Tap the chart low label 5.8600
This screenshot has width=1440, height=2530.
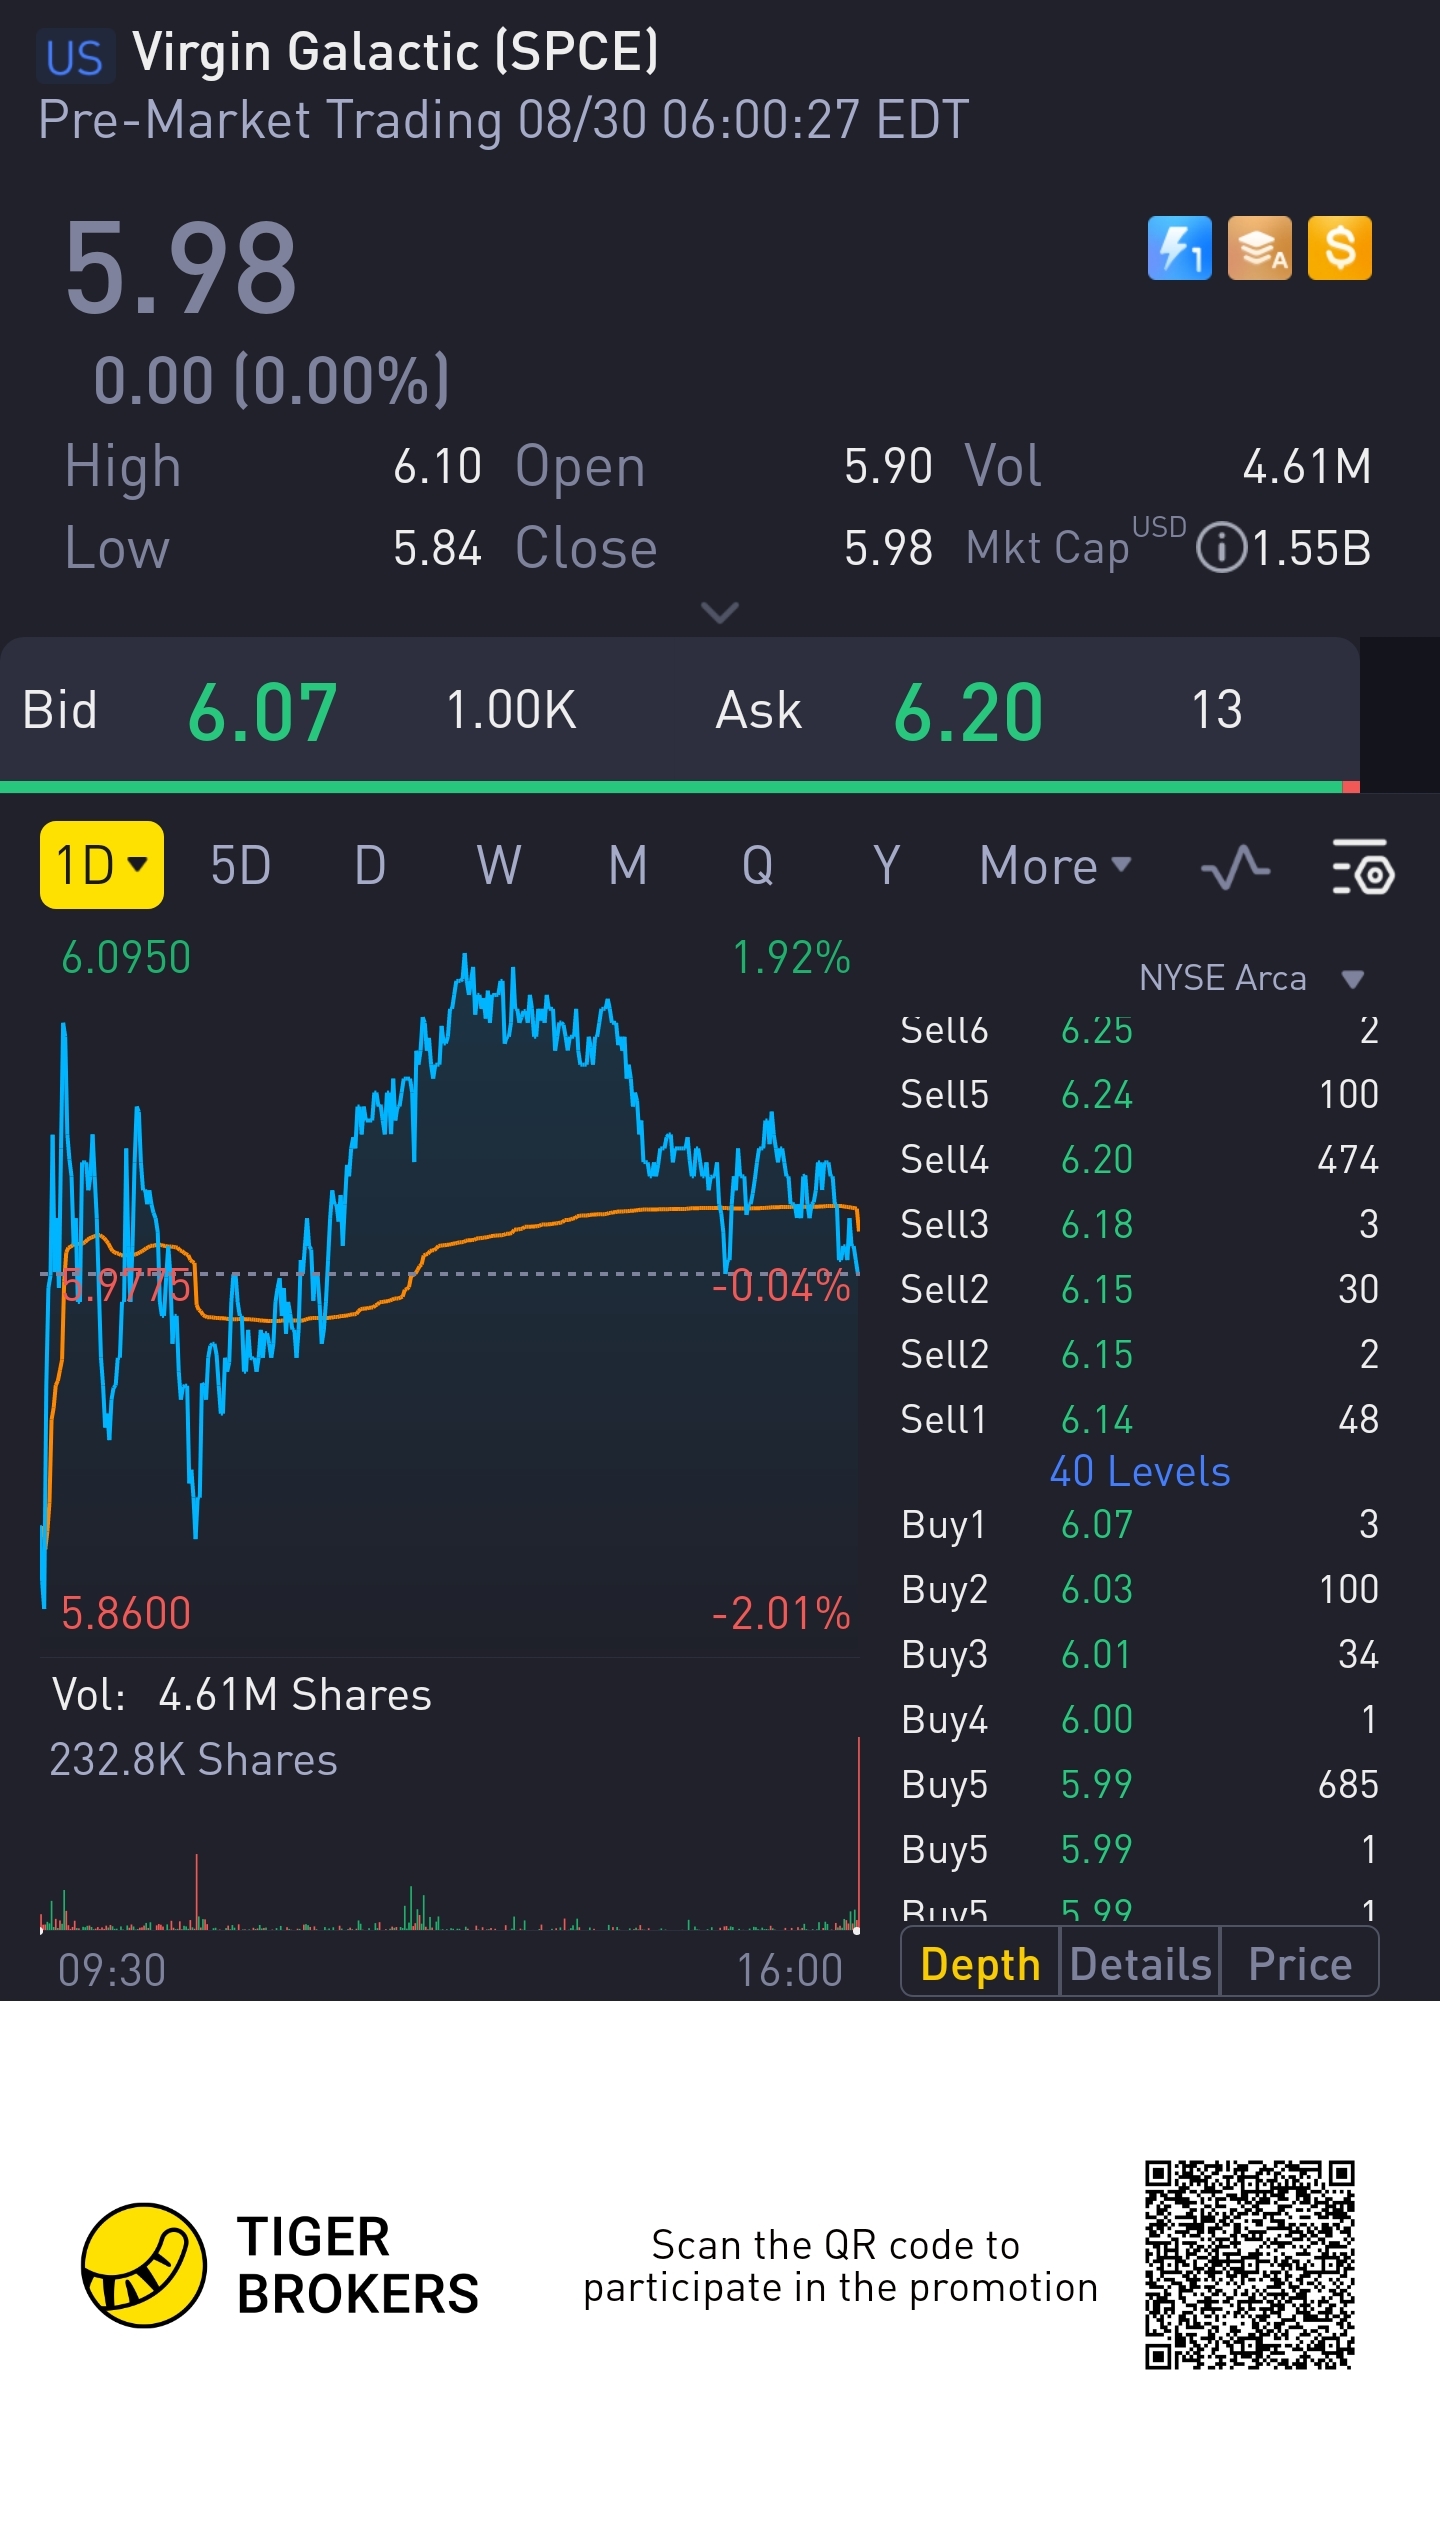(126, 1613)
